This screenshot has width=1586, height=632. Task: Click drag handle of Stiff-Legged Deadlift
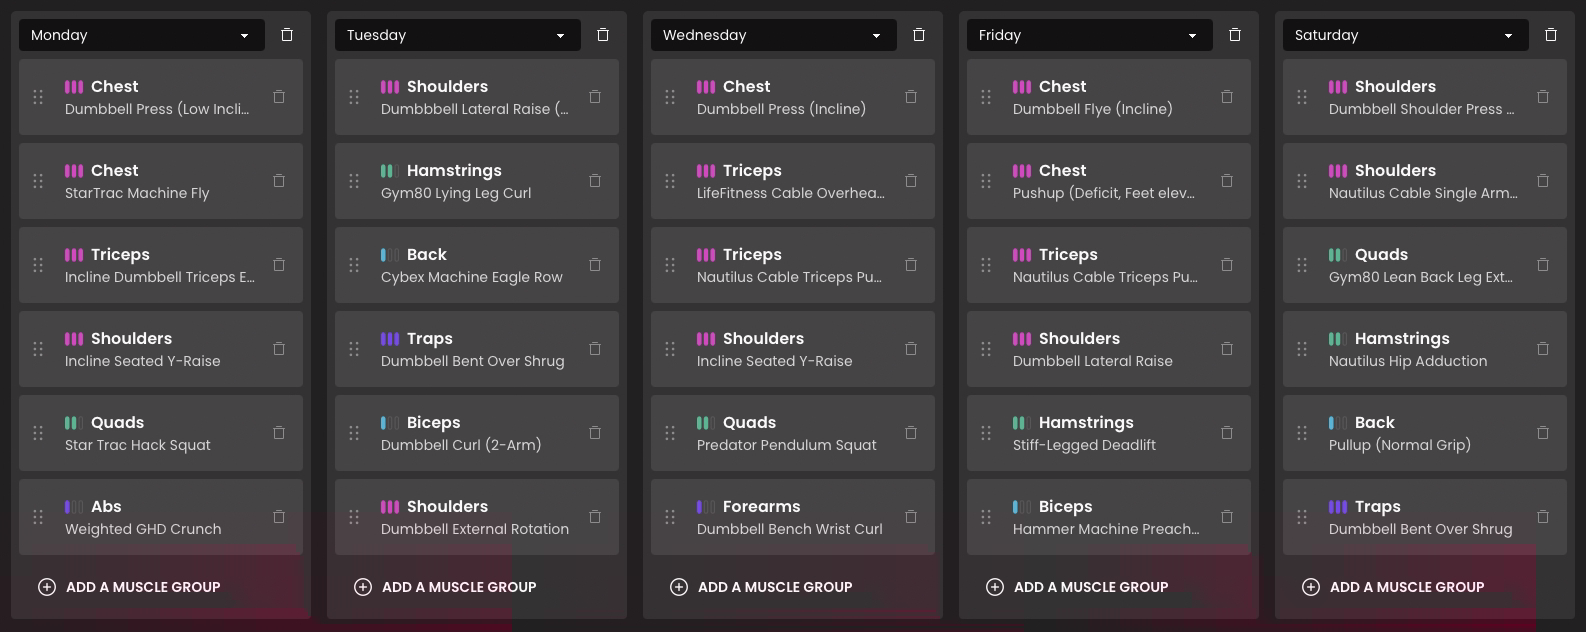pyautogui.click(x=986, y=433)
